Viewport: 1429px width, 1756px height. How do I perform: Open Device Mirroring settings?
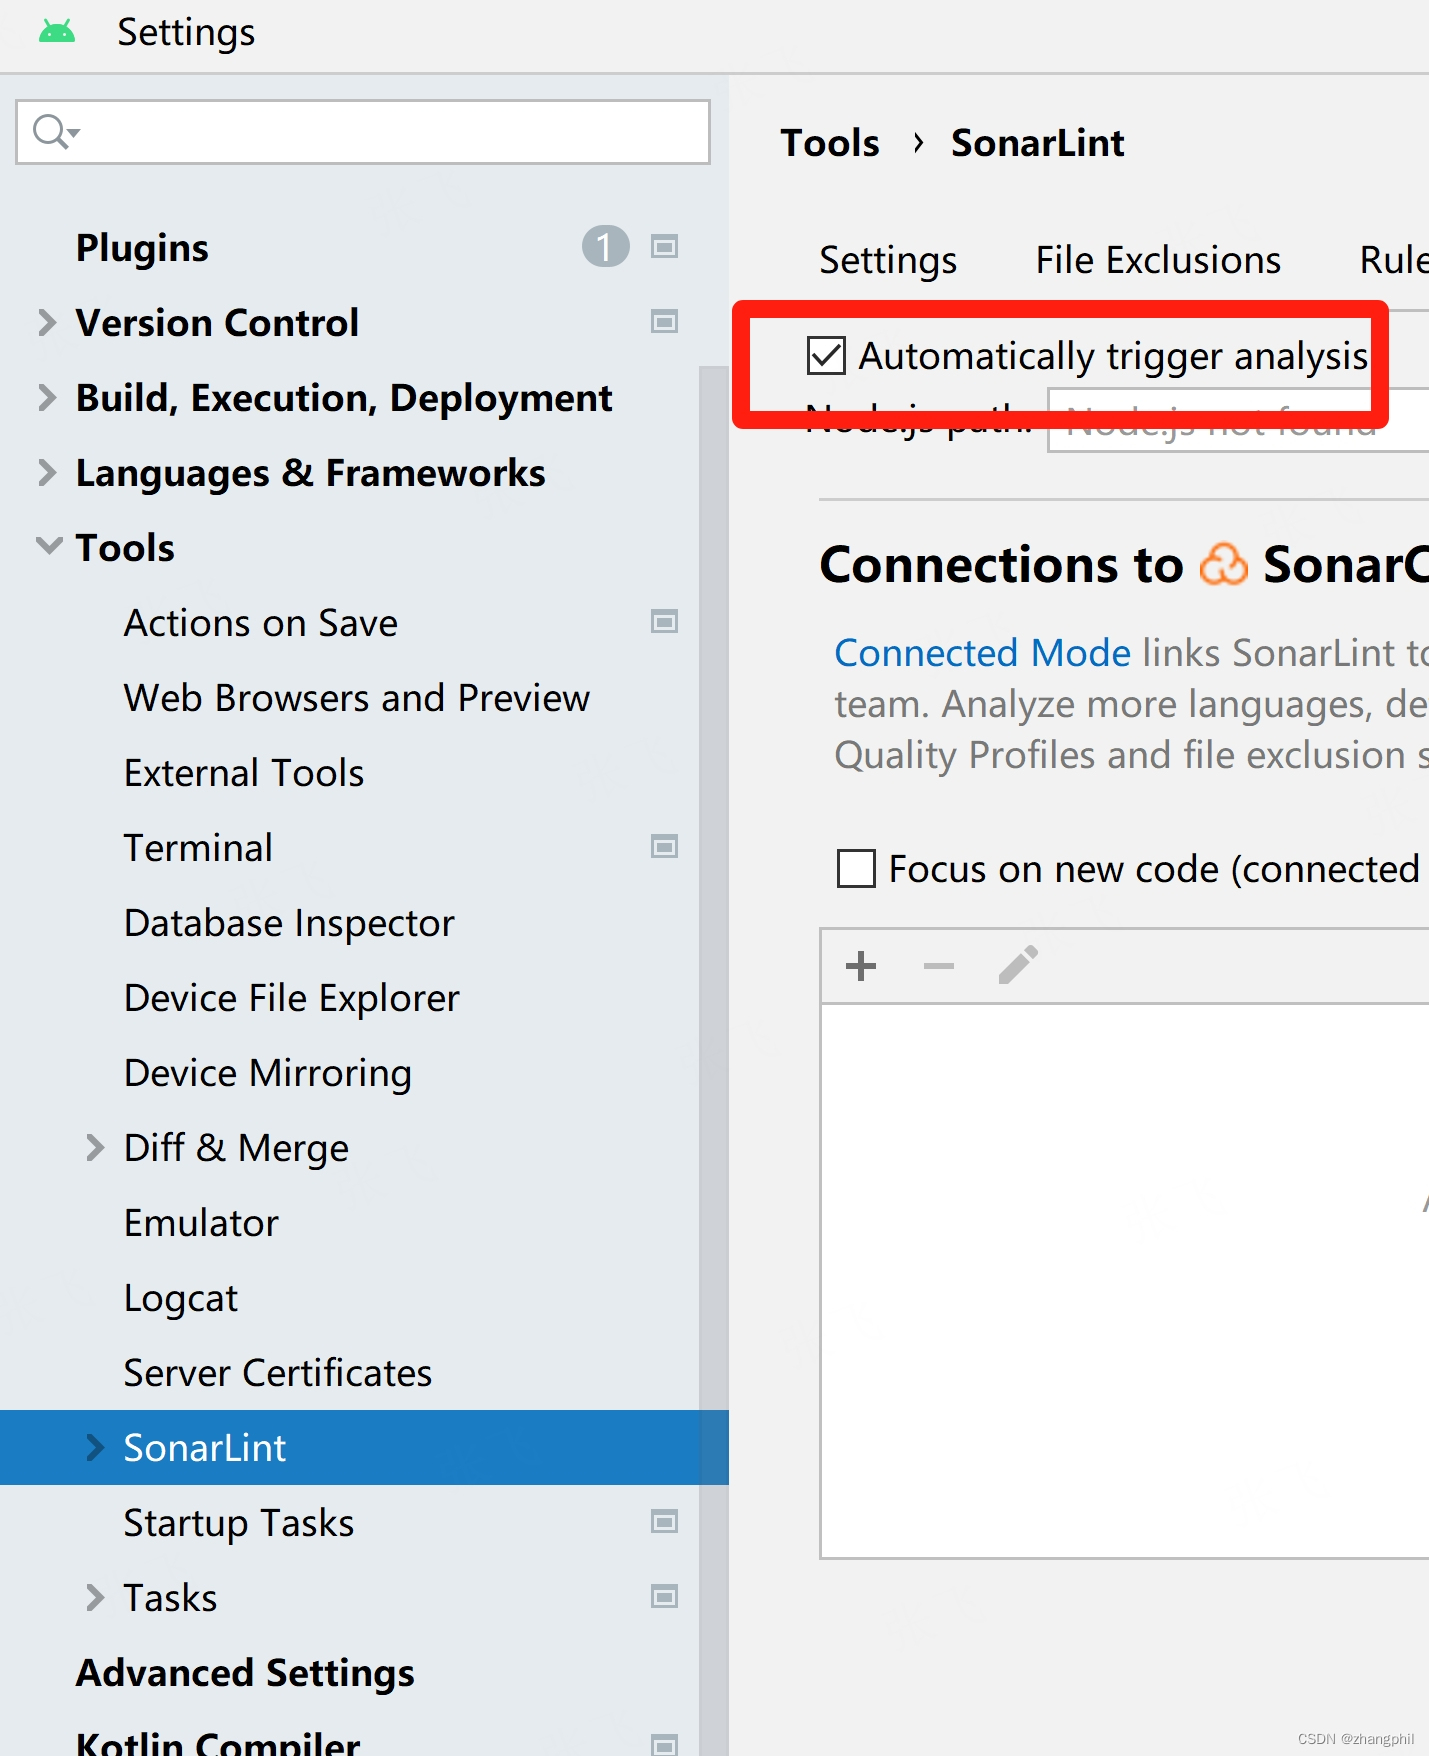(x=268, y=1073)
